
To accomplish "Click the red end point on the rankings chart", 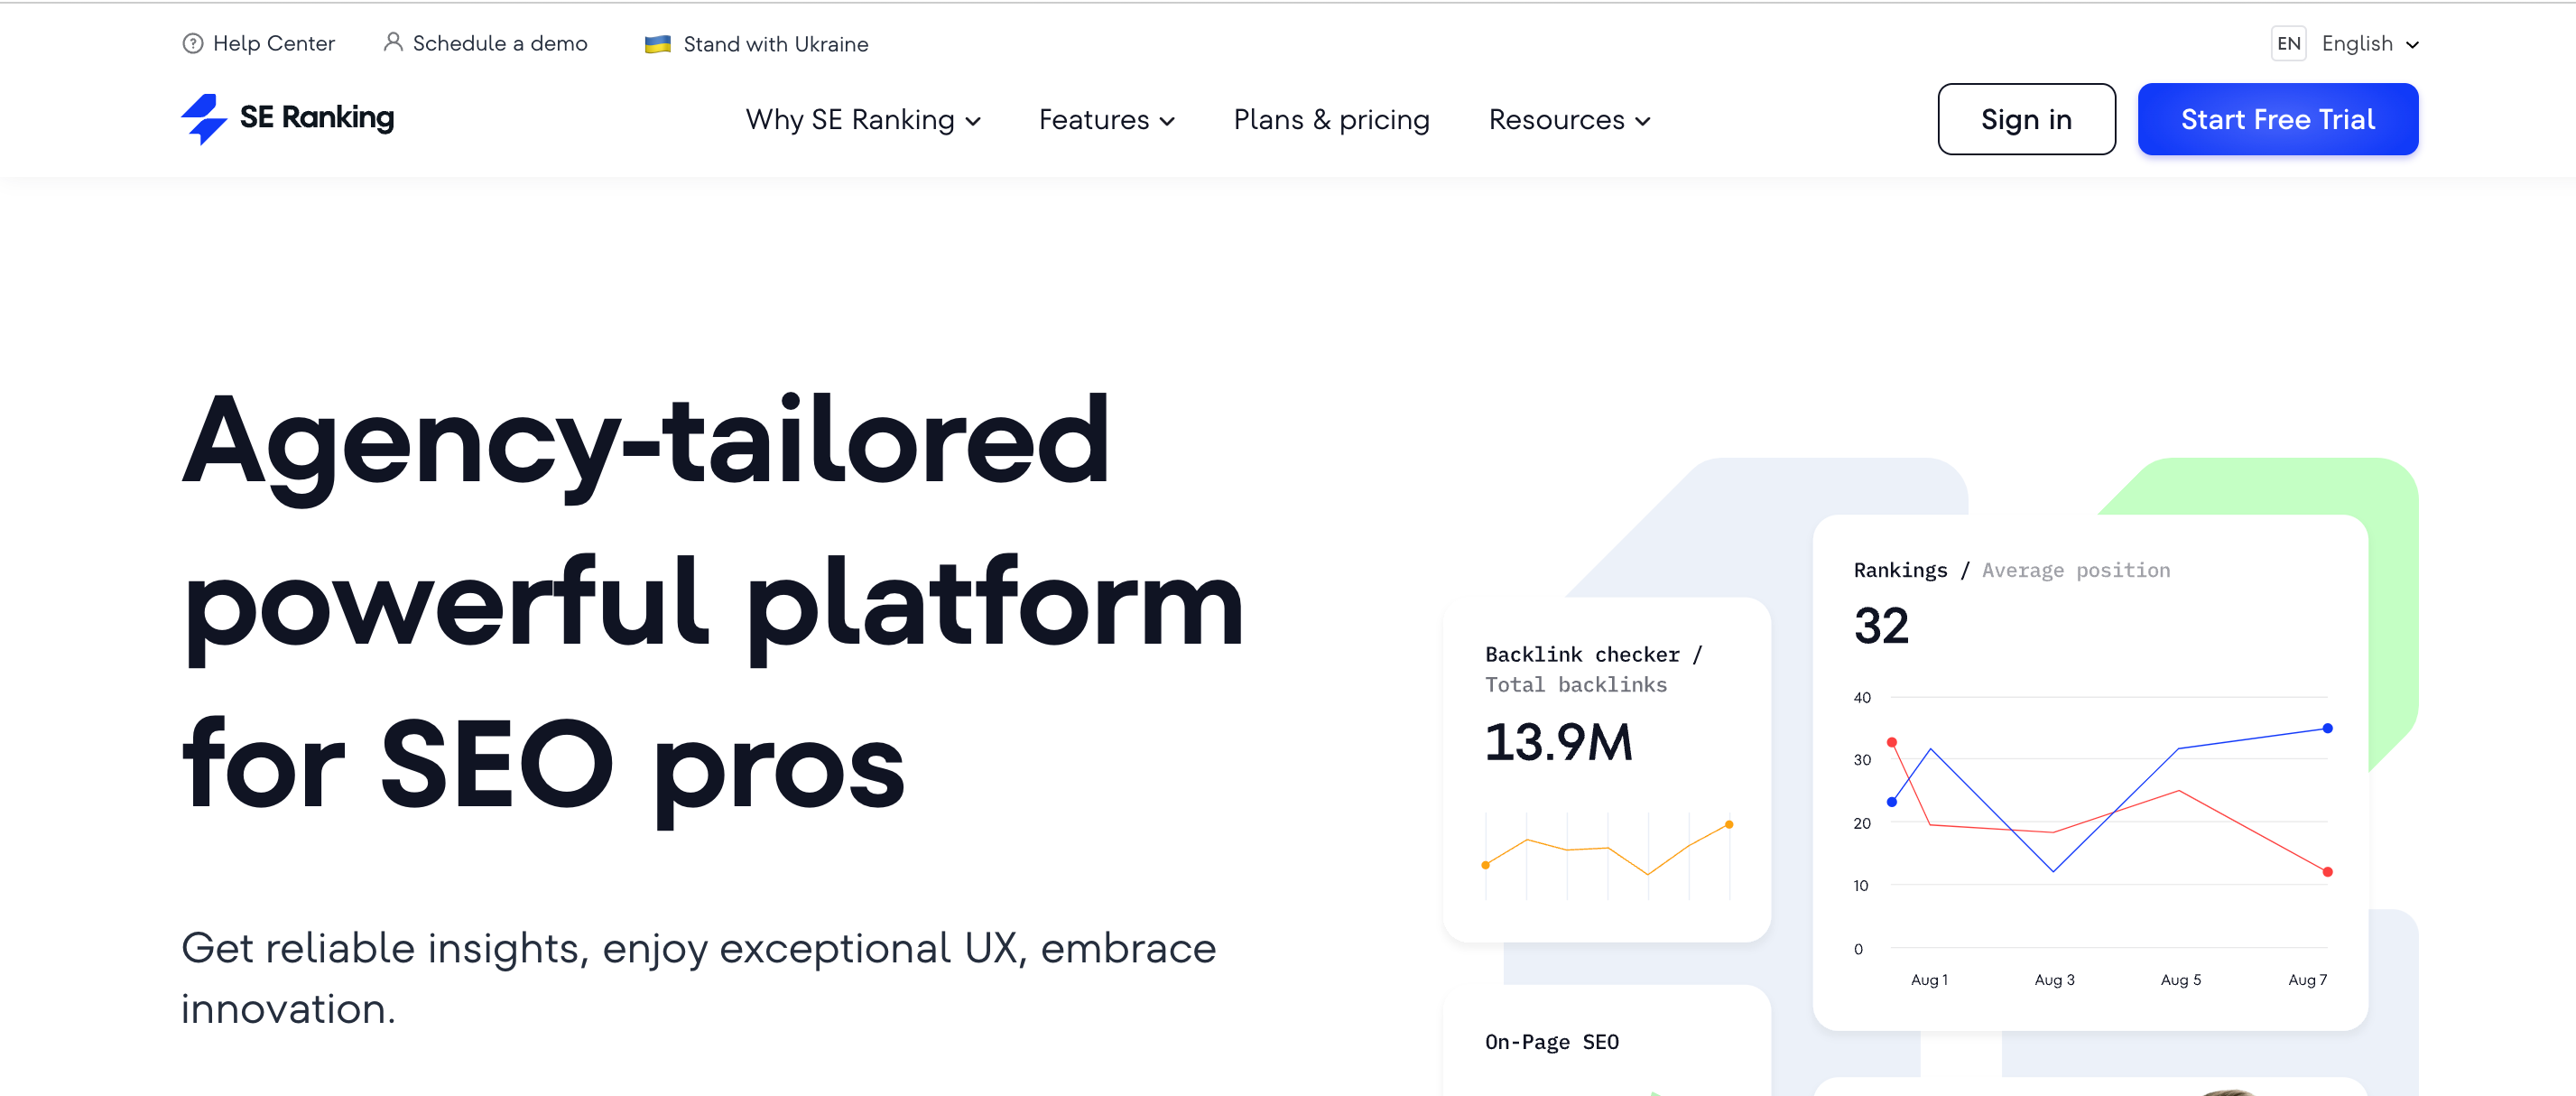I will pos(2327,872).
